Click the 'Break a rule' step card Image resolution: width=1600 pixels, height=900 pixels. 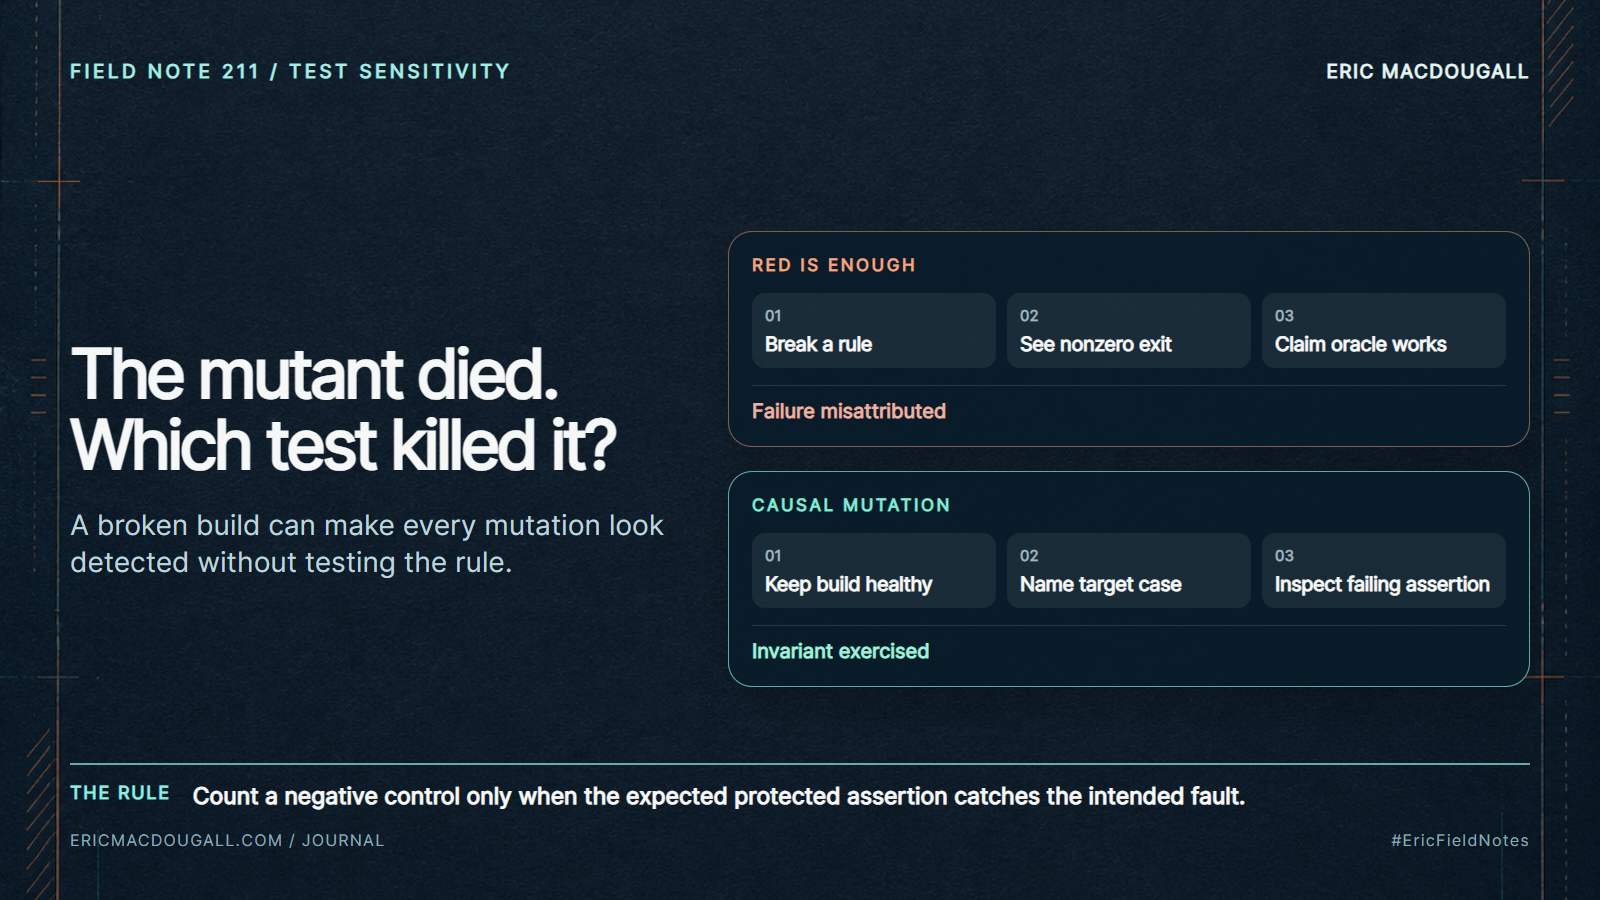(x=873, y=330)
